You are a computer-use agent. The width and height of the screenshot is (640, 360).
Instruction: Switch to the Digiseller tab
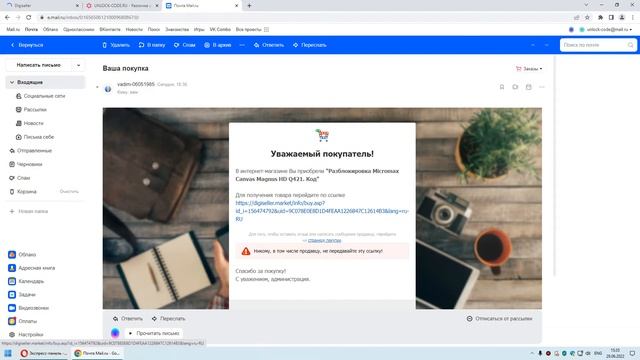point(41,6)
